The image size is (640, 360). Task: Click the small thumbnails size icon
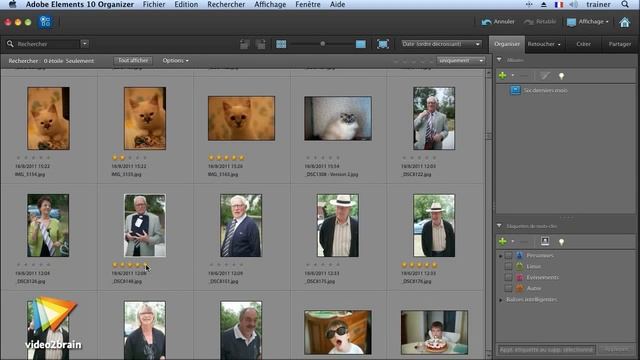(x=281, y=44)
